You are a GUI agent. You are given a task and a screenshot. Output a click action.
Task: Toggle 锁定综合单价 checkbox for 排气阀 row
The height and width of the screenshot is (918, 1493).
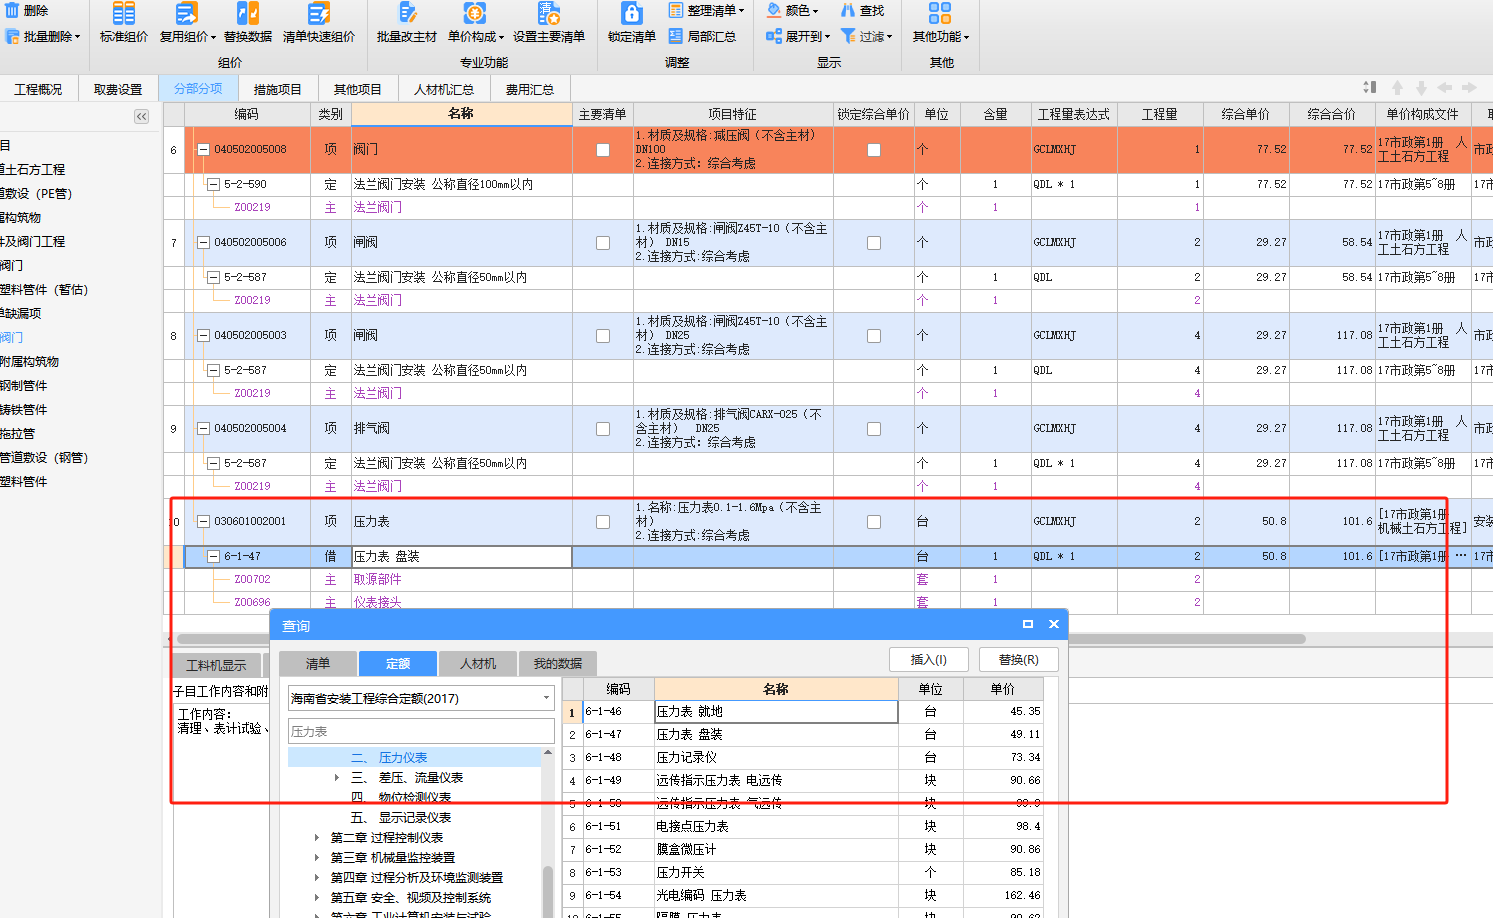coord(874,429)
